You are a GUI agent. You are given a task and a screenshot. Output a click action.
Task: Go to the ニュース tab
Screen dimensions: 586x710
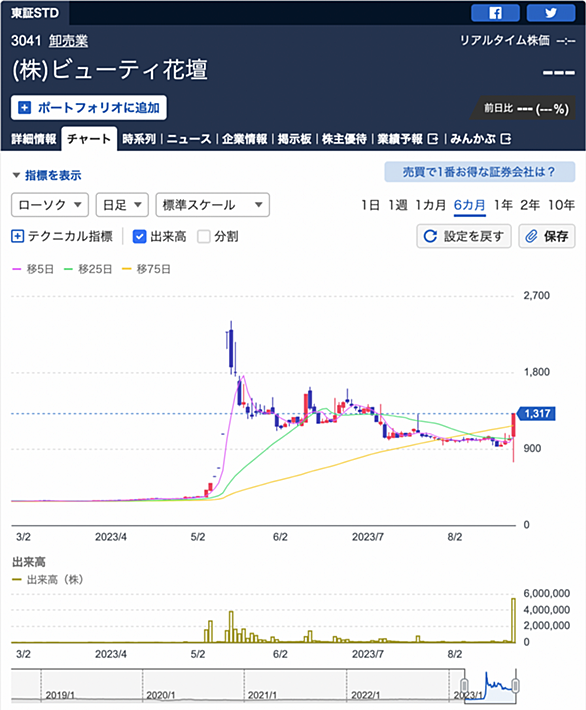point(189,139)
